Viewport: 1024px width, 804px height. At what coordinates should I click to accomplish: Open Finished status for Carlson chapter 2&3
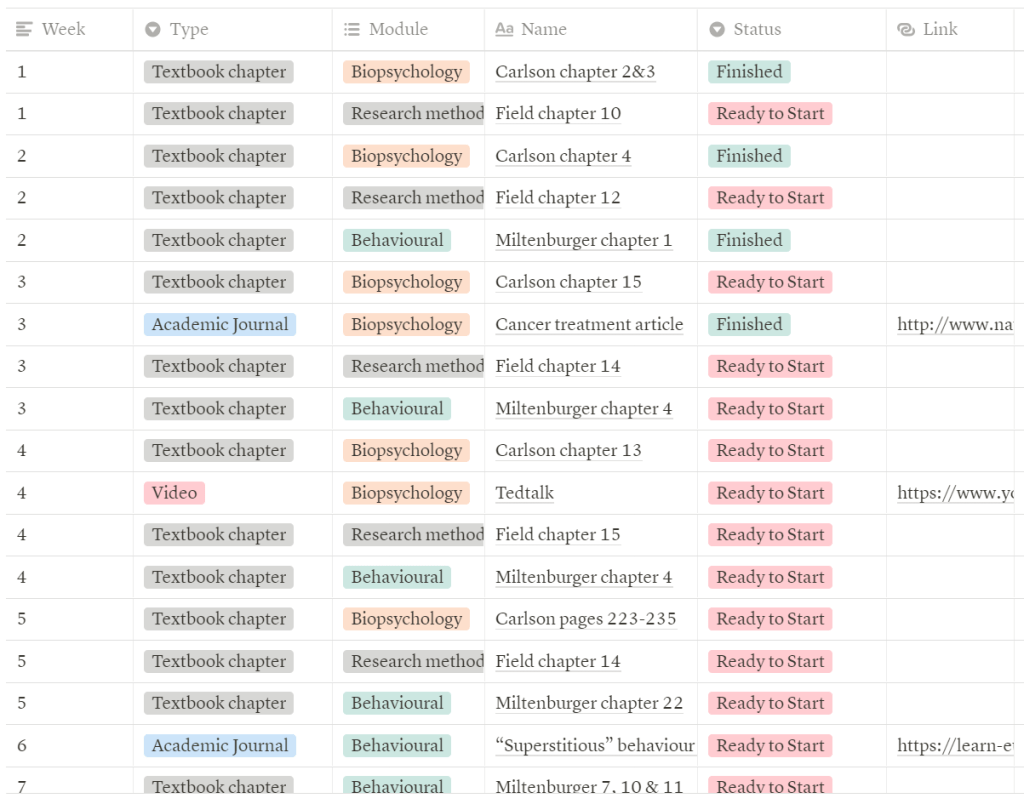(749, 72)
